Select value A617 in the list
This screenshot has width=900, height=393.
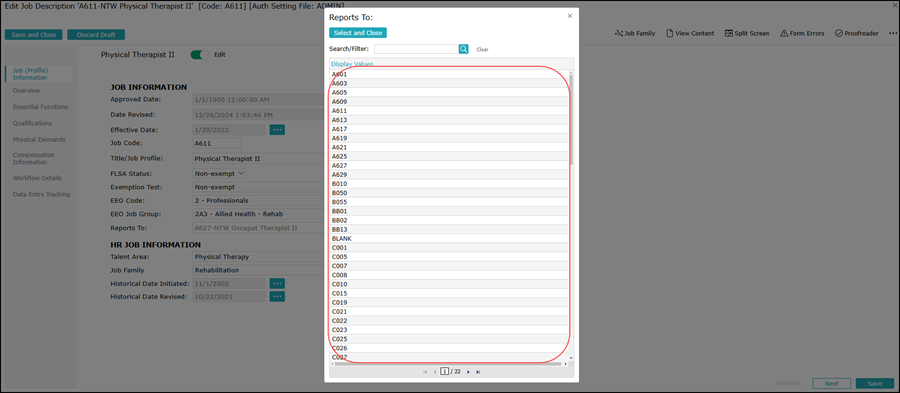coord(449,129)
